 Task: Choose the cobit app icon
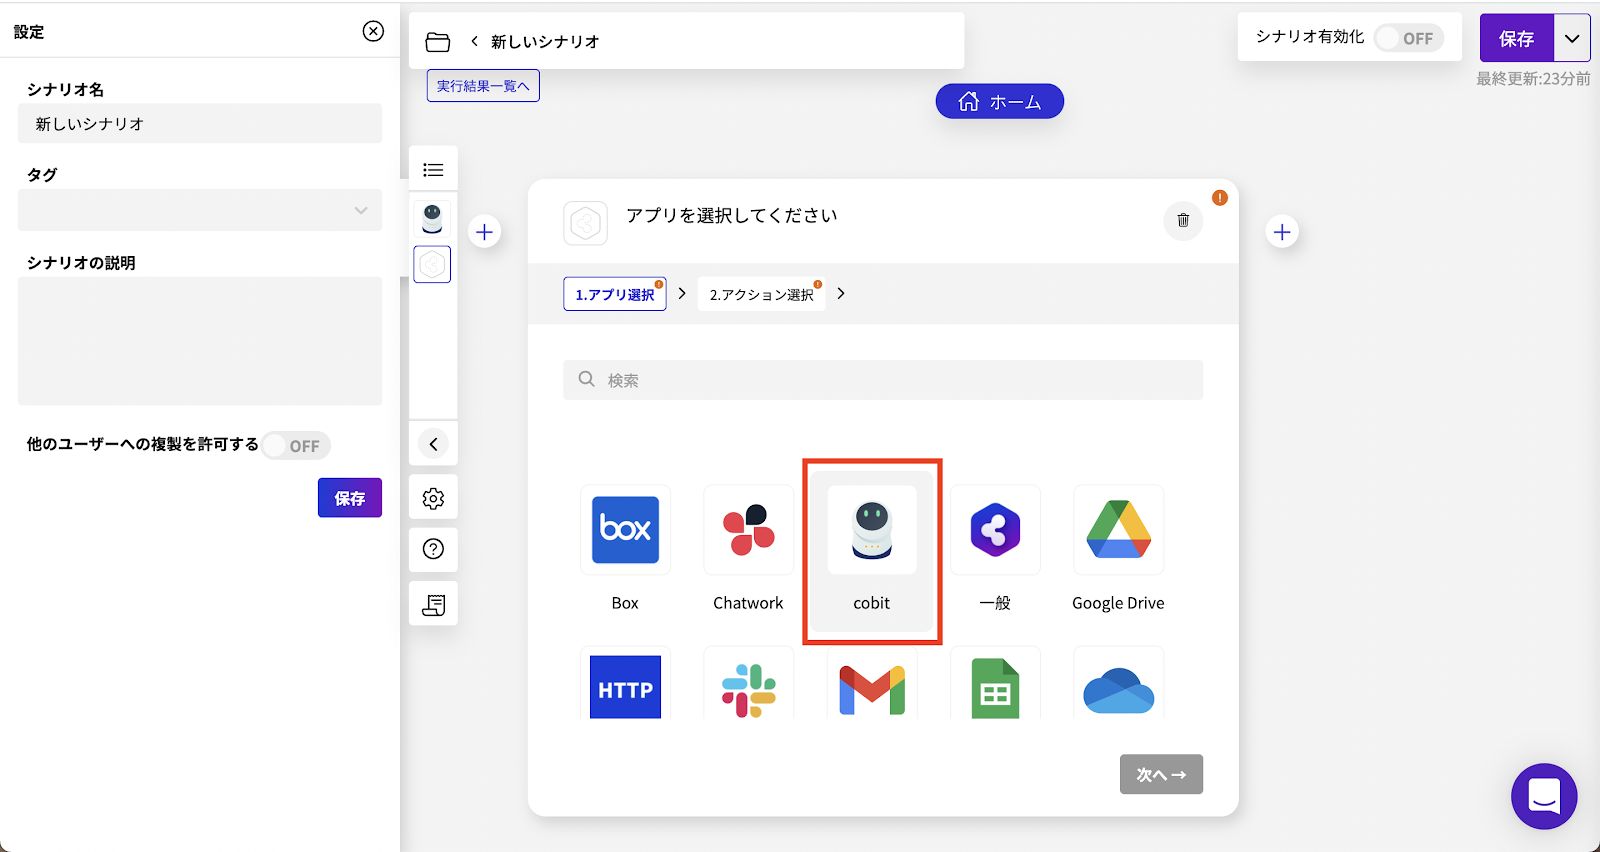[872, 530]
